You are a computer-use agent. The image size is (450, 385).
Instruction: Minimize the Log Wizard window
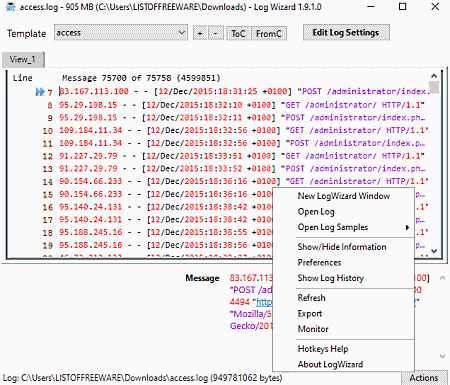coord(371,7)
